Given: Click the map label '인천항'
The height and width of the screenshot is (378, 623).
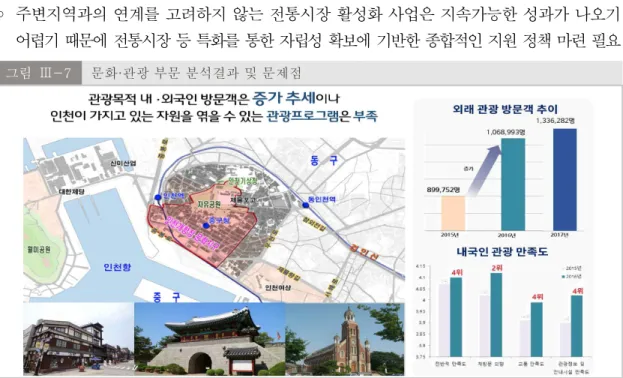Looking at the screenshot, I should coord(117,267).
